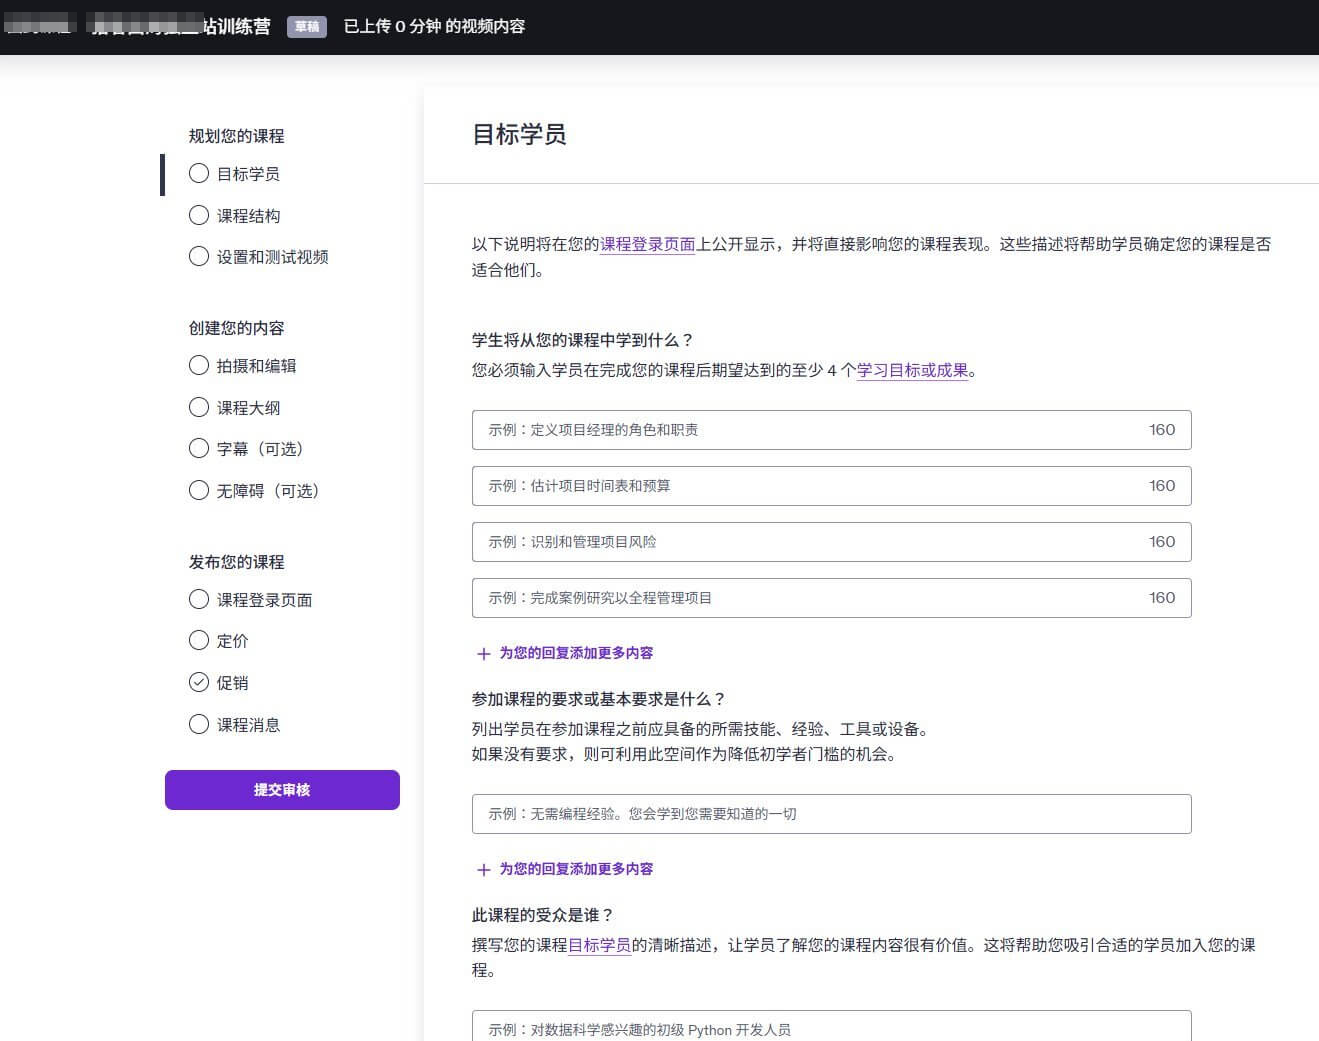Open 课程消息 sidebar item
This screenshot has height=1041, width=1319.
click(249, 725)
